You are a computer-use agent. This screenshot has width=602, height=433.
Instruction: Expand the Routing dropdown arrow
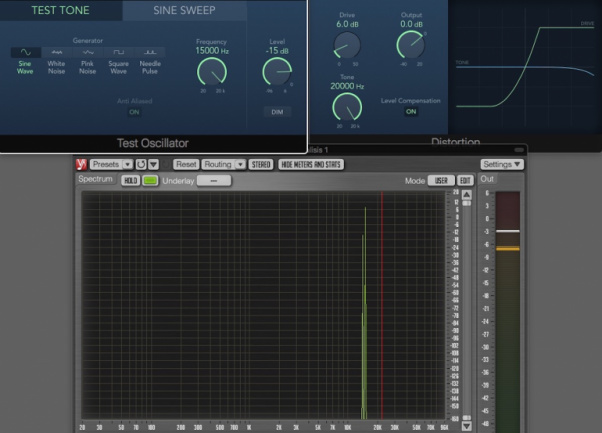[x=240, y=164]
